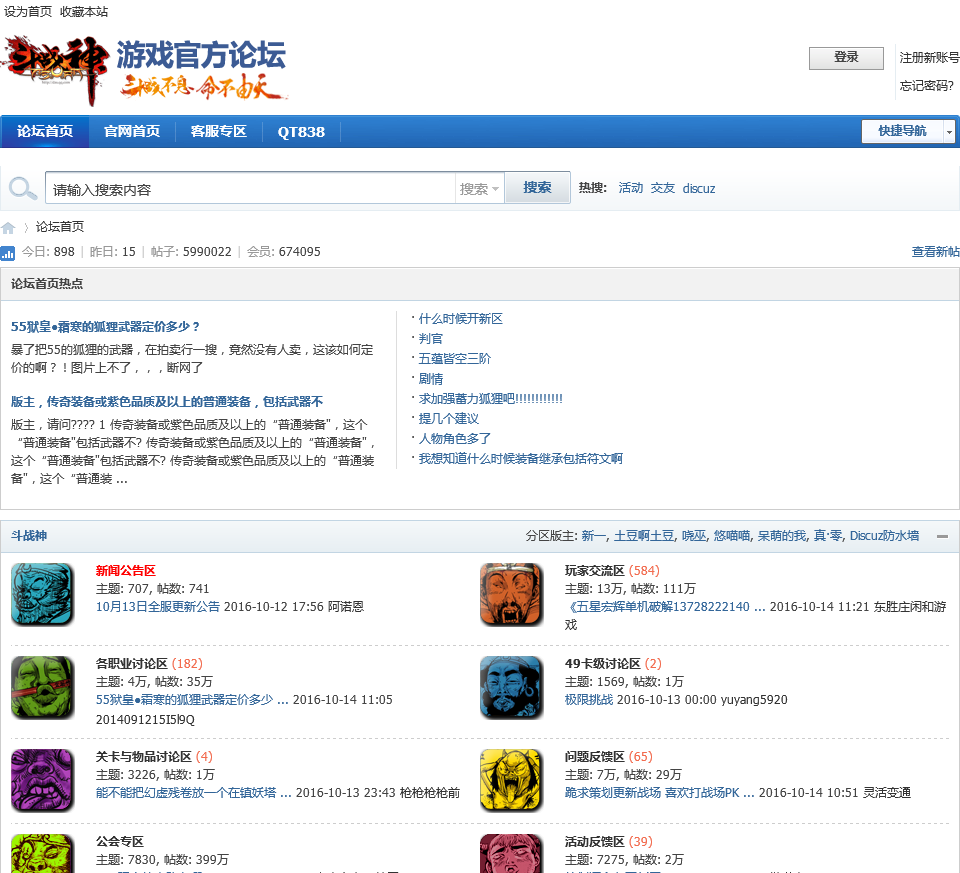Open the 剧情 post
This screenshot has height=873, width=960.
point(430,379)
